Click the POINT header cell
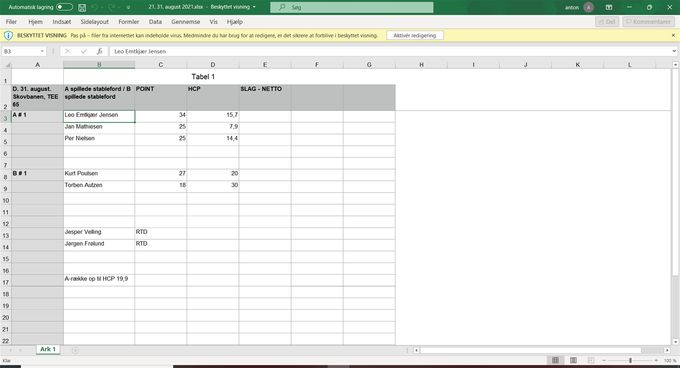The image size is (680, 368). [x=160, y=98]
